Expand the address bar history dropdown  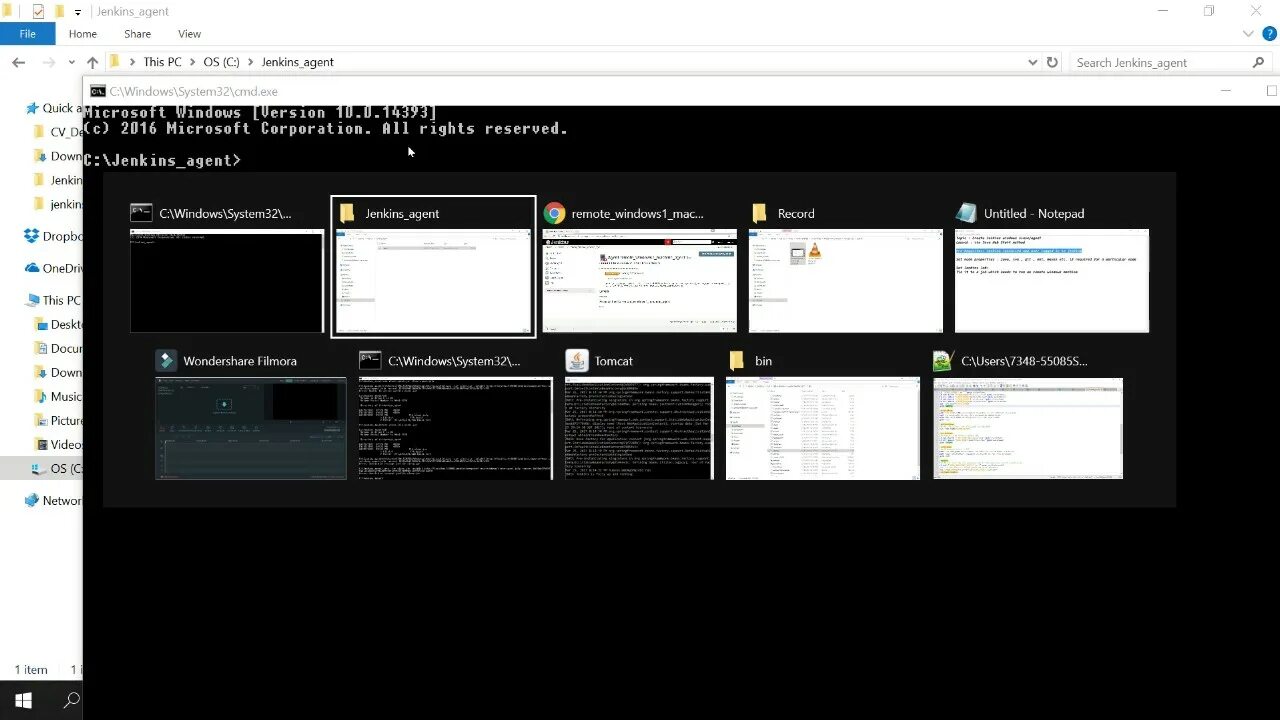coord(1033,62)
